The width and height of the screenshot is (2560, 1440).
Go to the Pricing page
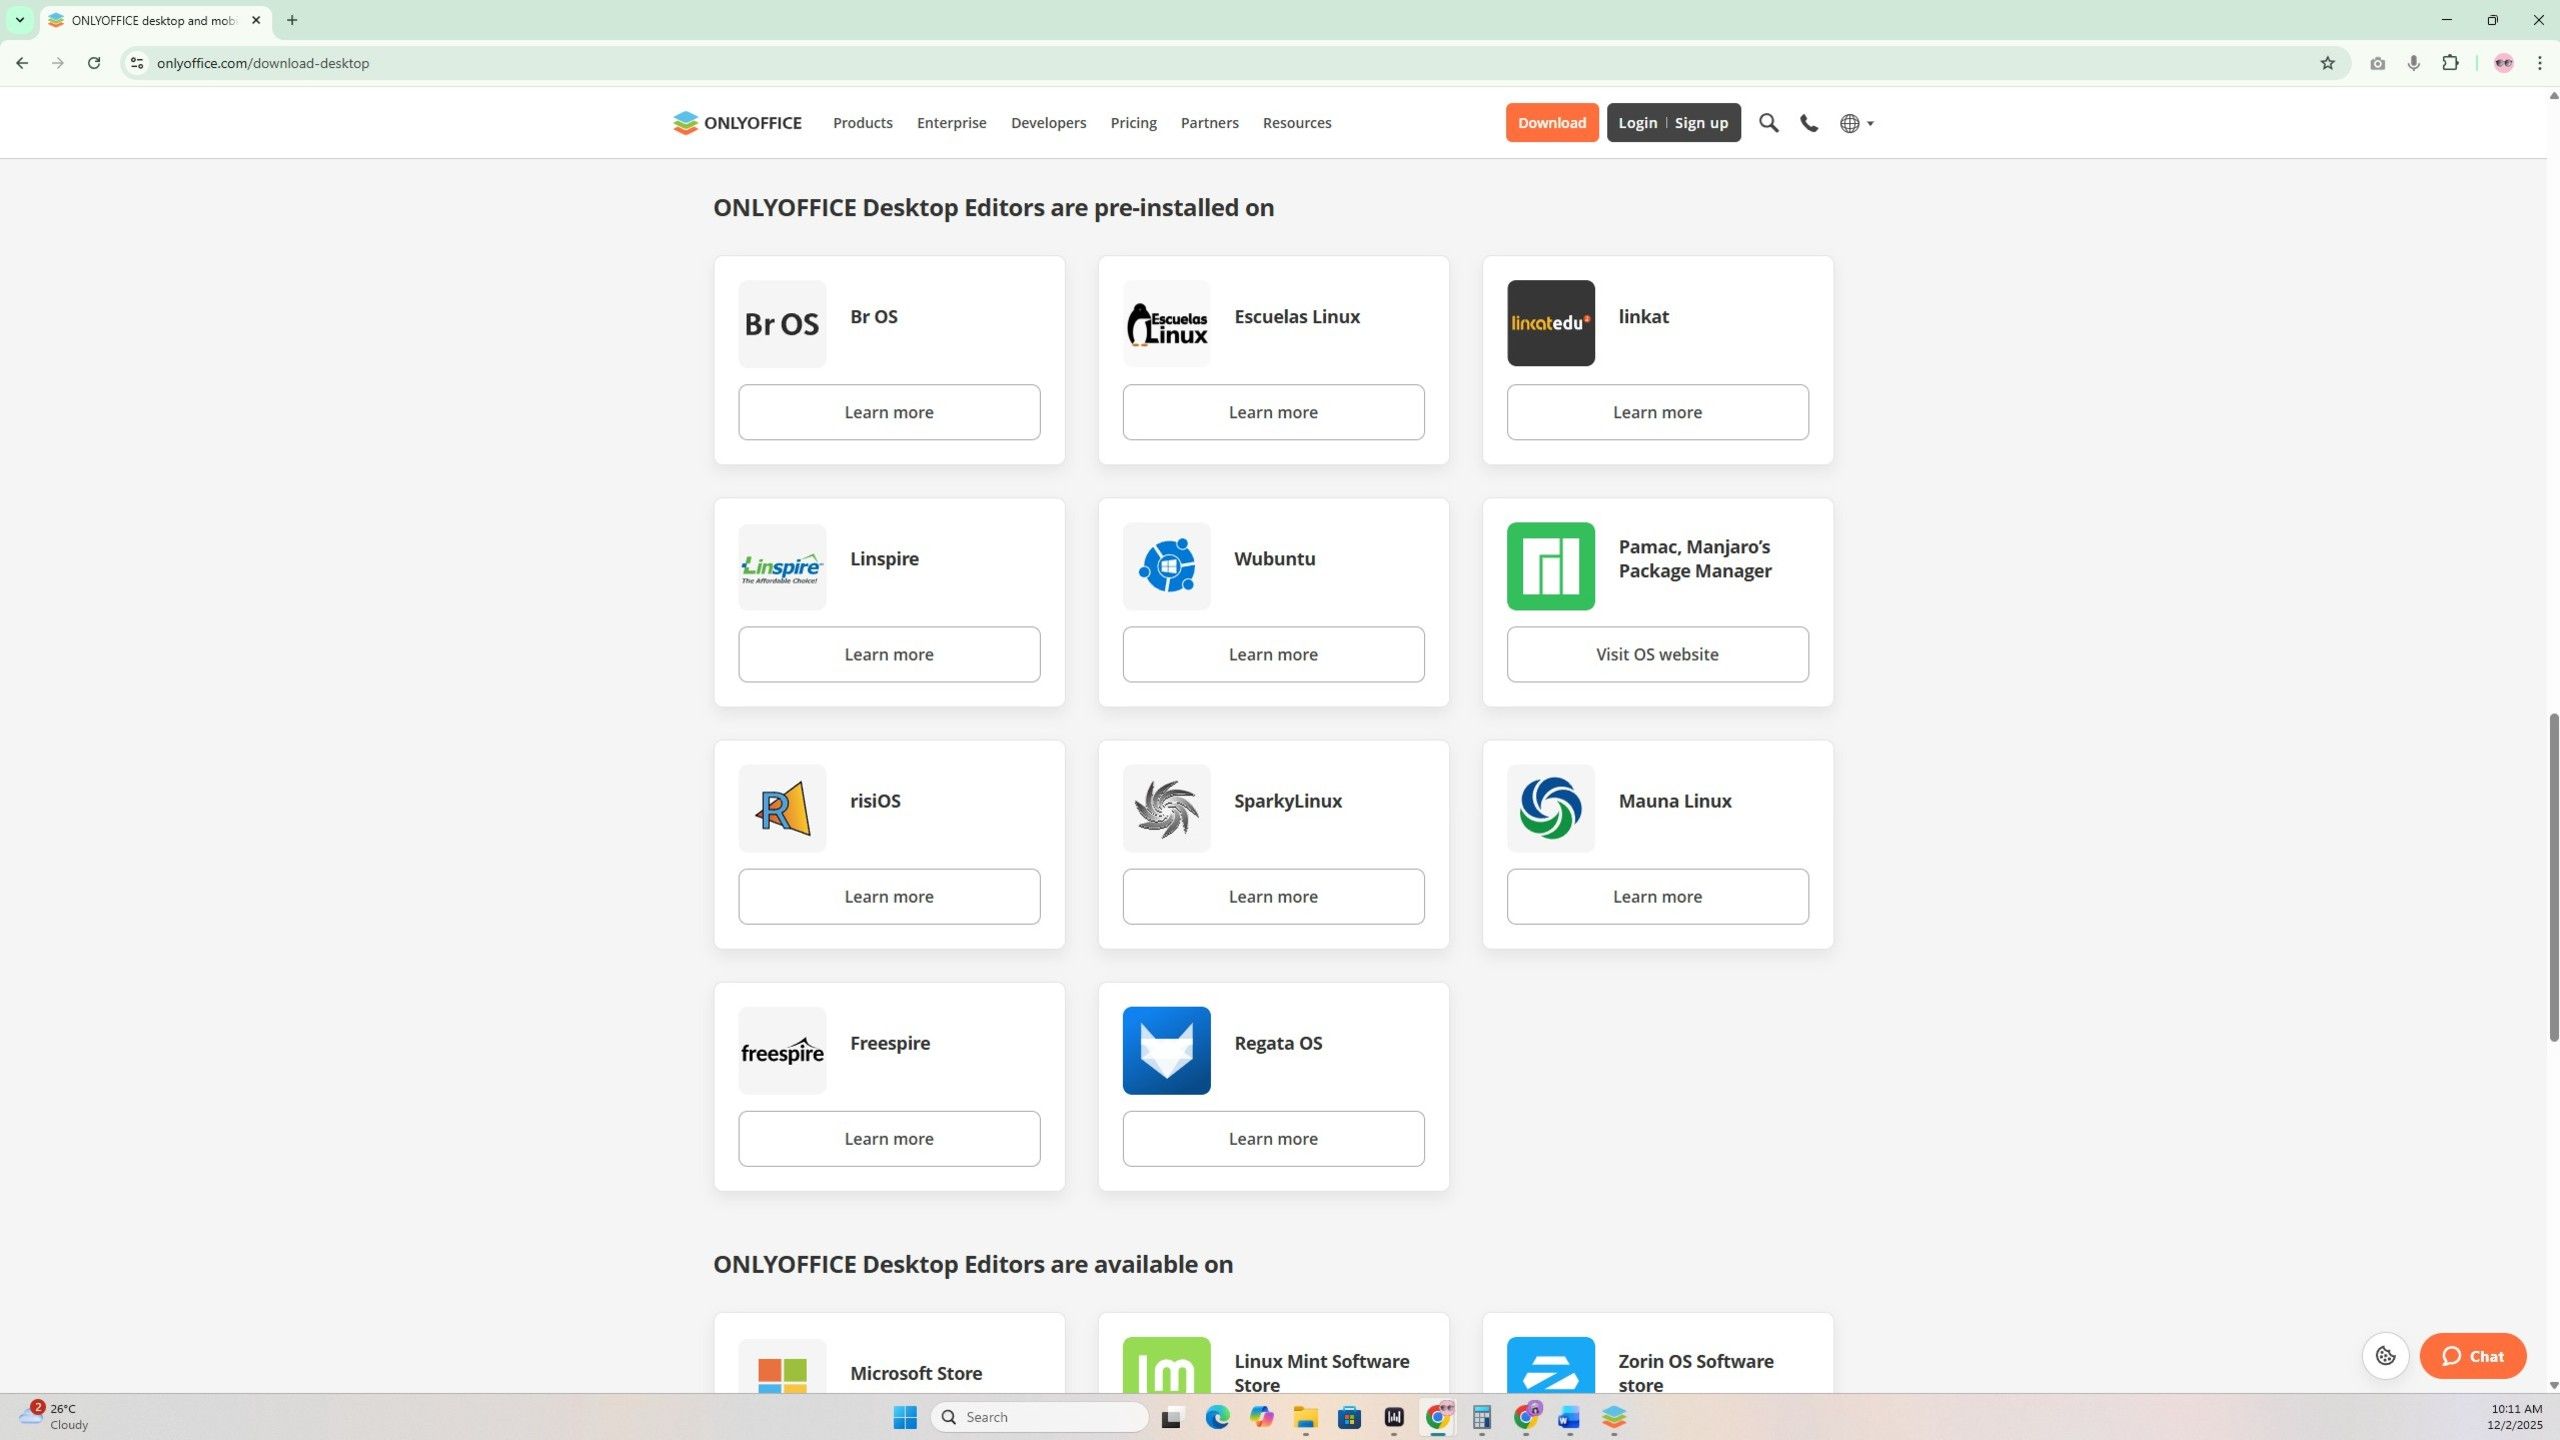[x=1133, y=123]
